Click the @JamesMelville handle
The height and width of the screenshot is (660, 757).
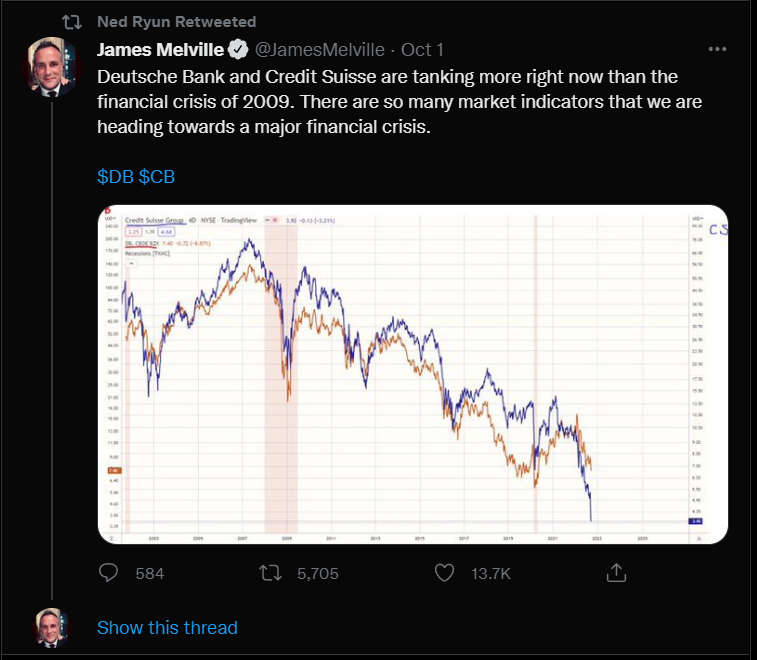pos(319,50)
